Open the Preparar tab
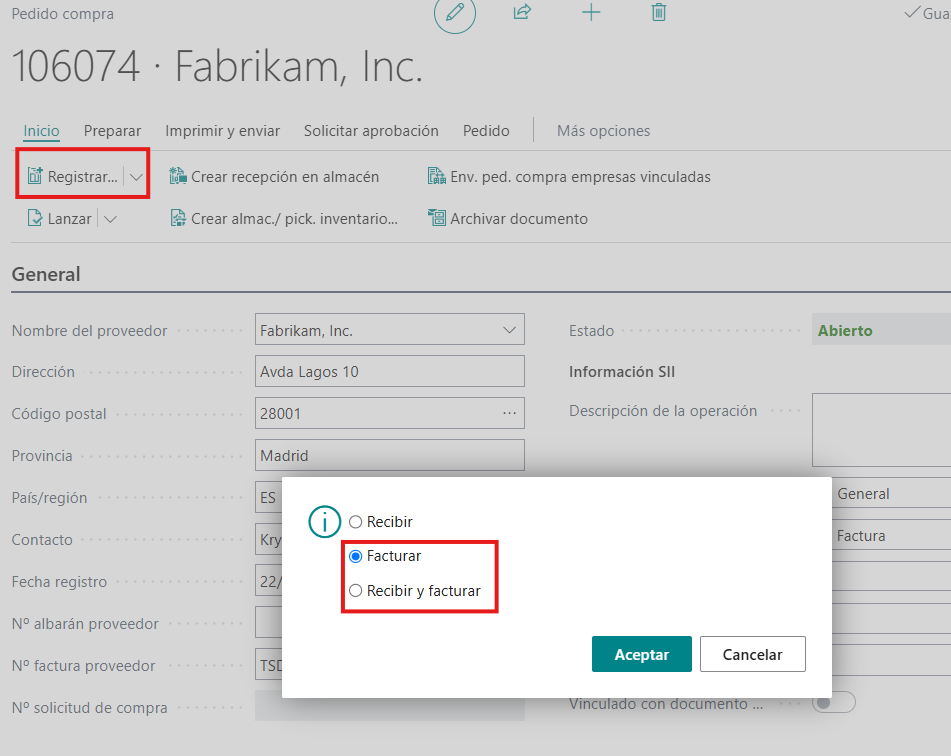The width and height of the screenshot is (951, 756). (x=112, y=131)
